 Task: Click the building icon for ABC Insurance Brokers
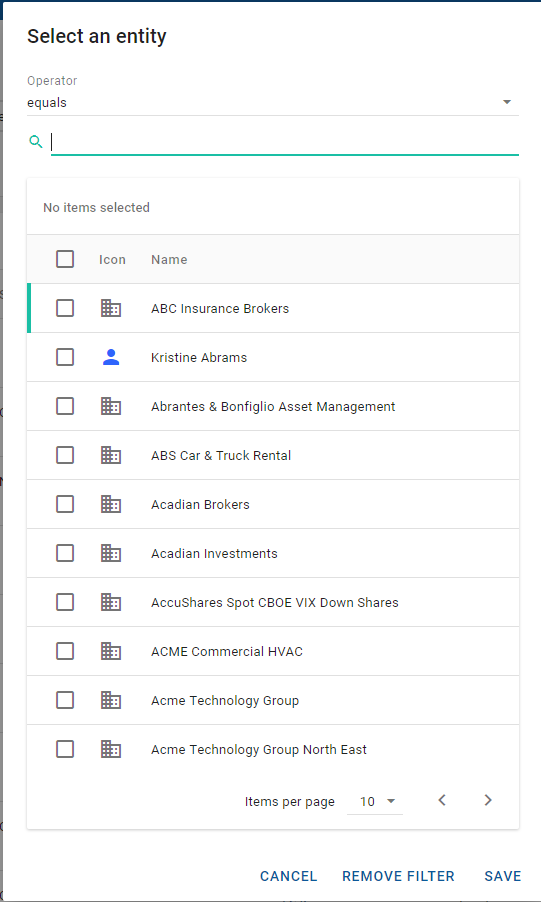point(111,308)
